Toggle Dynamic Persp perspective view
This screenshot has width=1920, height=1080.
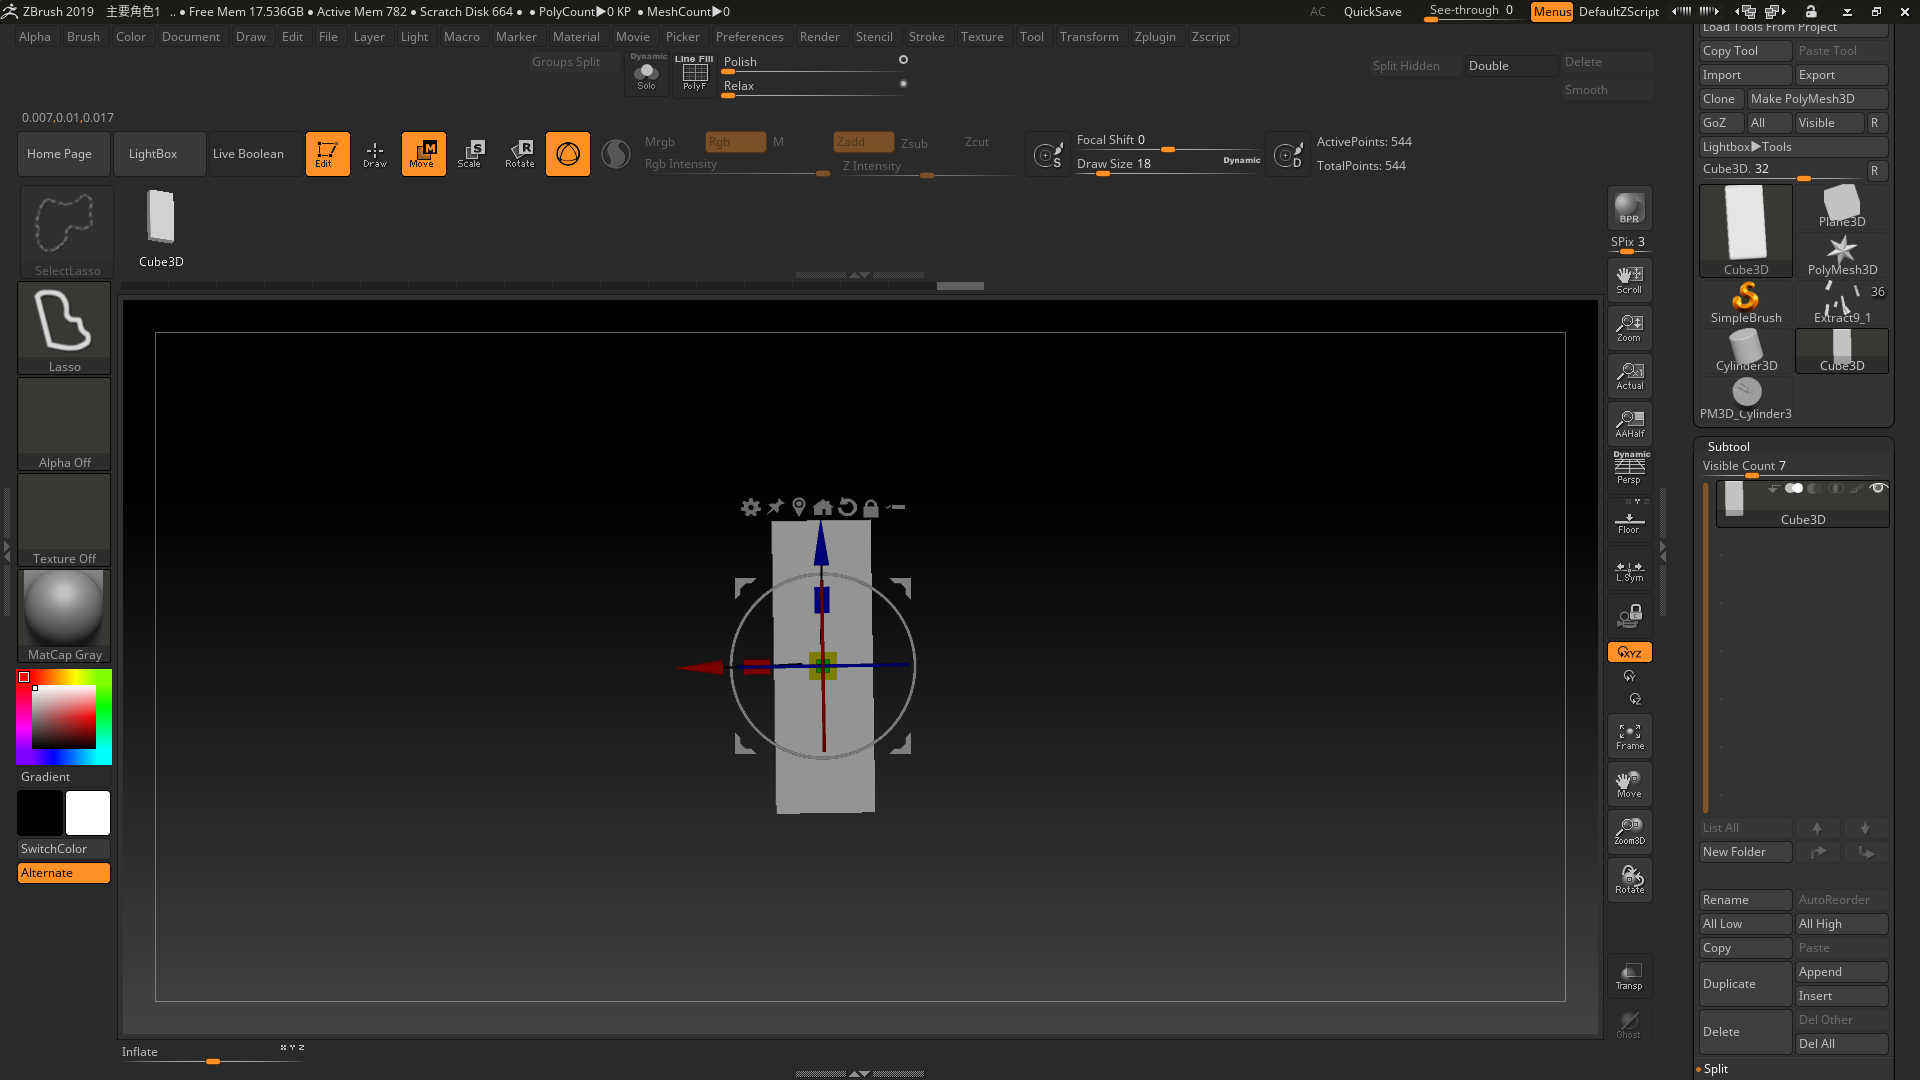[x=1629, y=469]
